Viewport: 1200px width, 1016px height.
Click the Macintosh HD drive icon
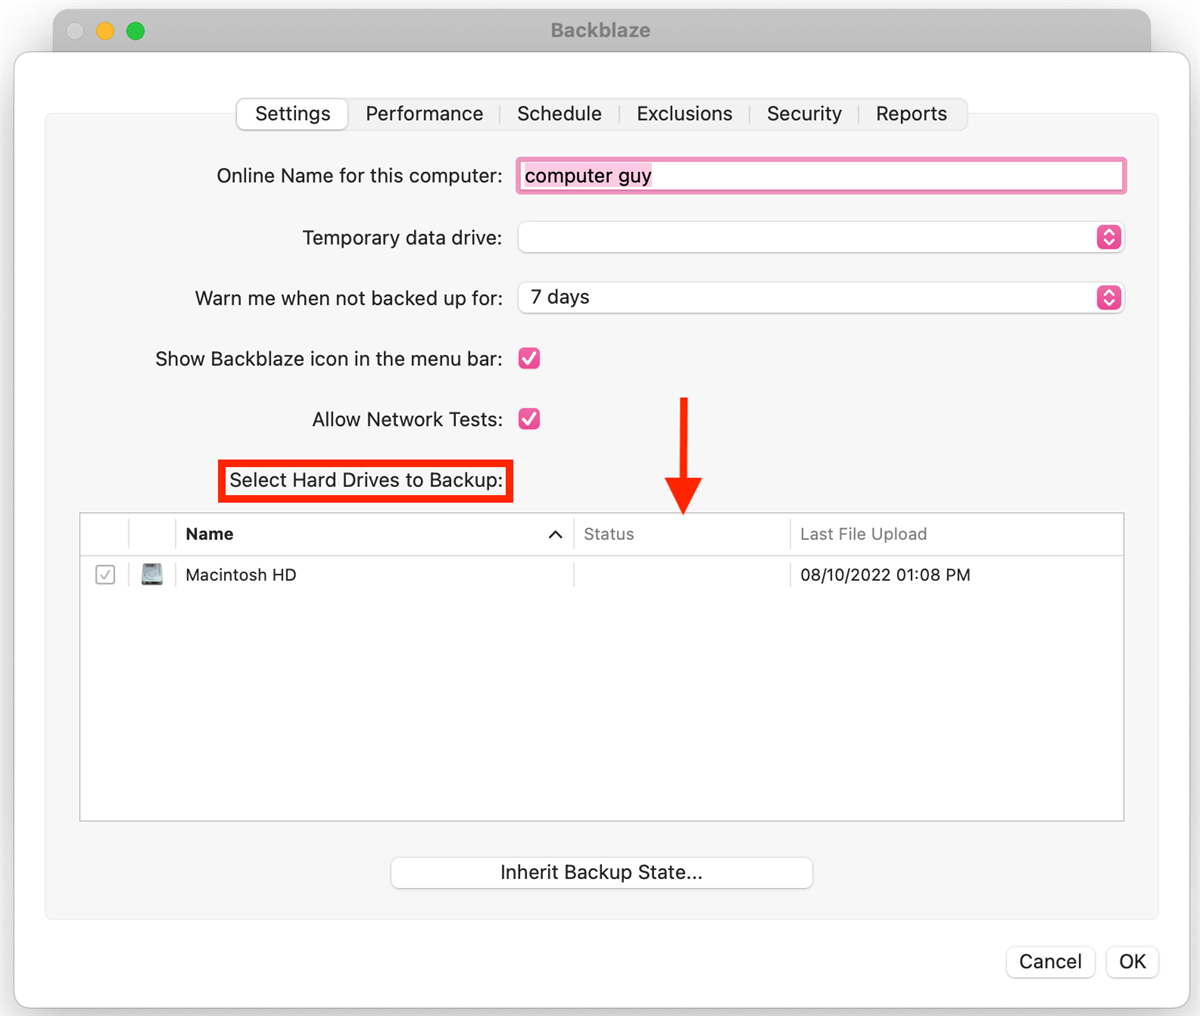[152, 575]
